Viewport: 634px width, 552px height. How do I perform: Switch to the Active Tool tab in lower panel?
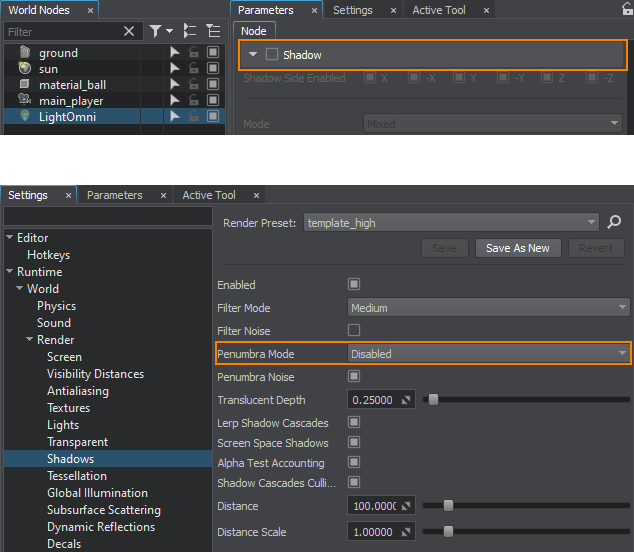[x=208, y=195]
